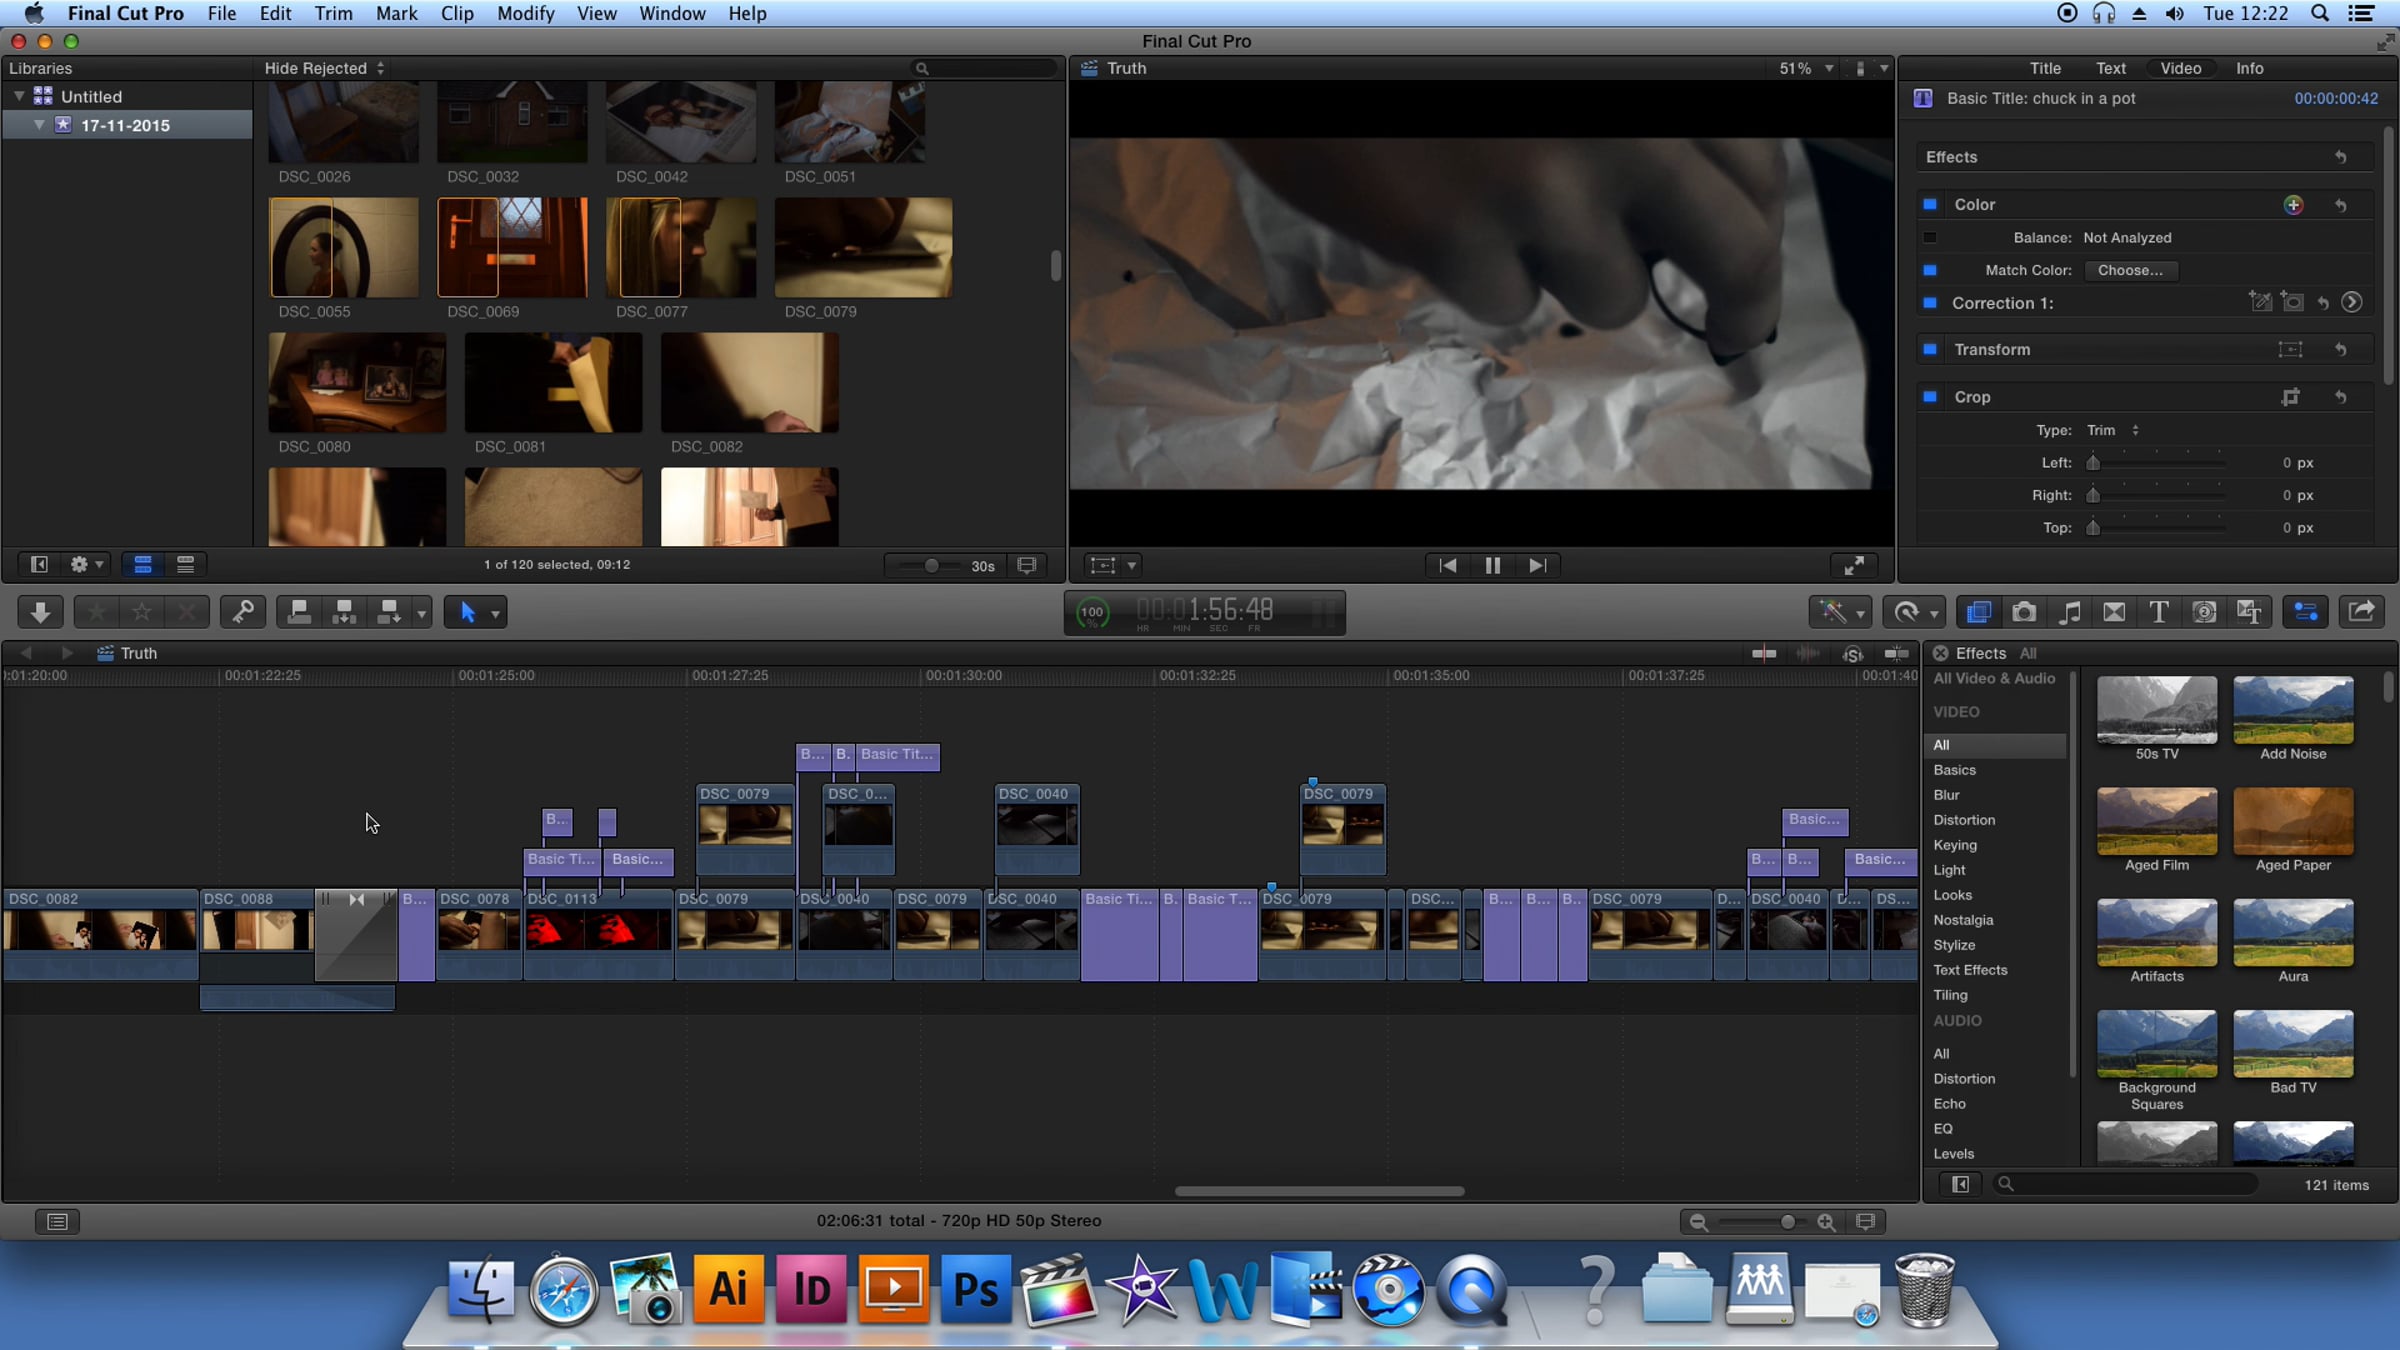This screenshot has height=1350, width=2400.
Task: Adjust the browser clip duration slider
Action: [931, 565]
